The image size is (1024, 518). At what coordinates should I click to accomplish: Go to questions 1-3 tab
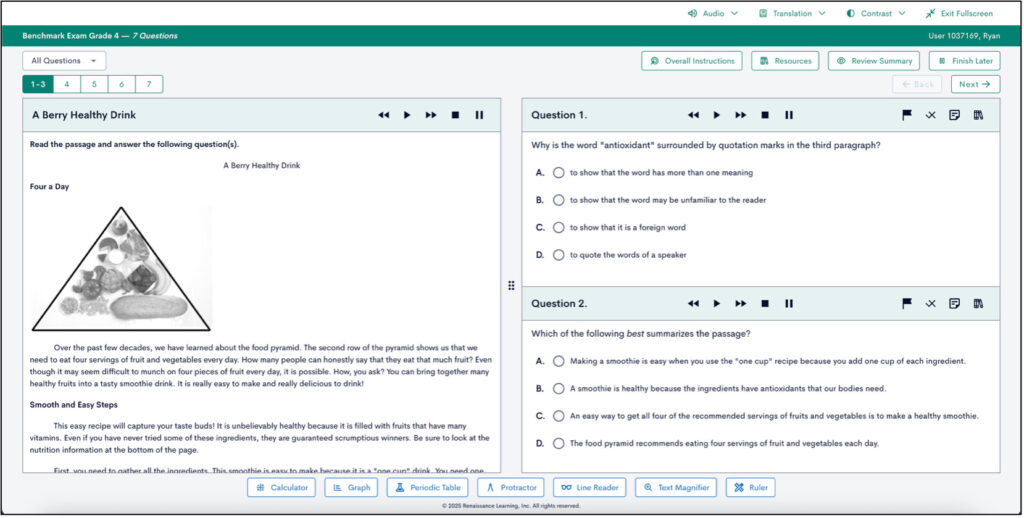(38, 84)
